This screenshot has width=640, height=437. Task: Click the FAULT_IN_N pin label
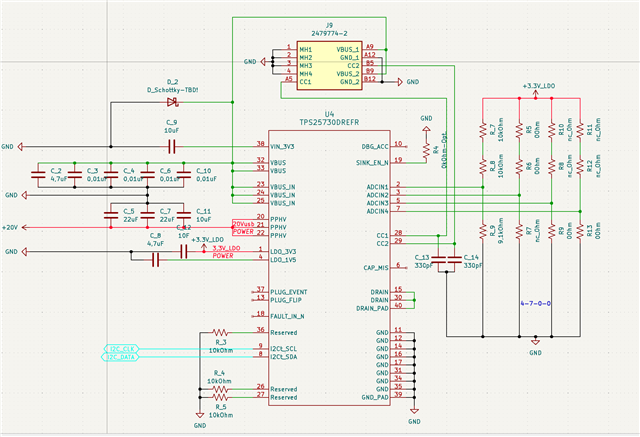pyautogui.click(x=287, y=316)
